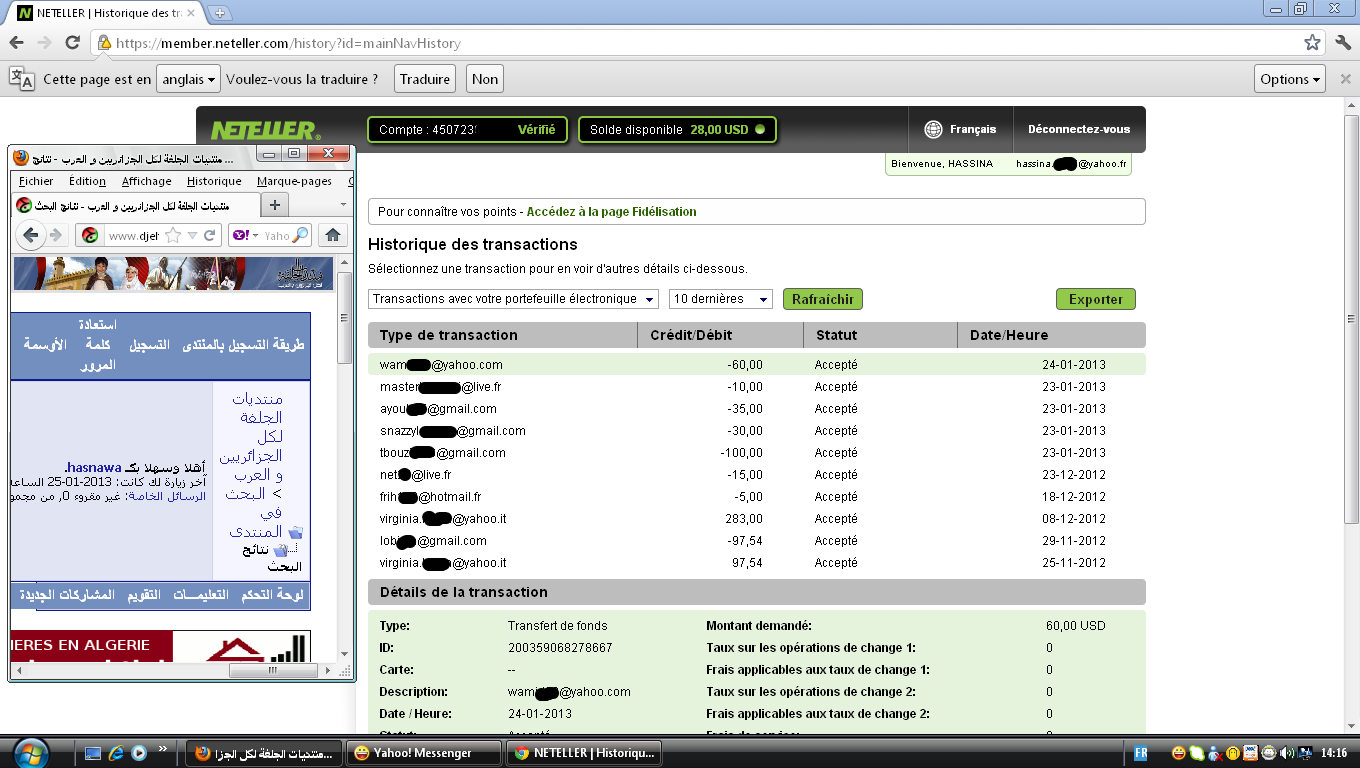Launch Internet Explorer from quick launch
Image resolution: width=1360 pixels, height=768 pixels.
[x=116, y=753]
